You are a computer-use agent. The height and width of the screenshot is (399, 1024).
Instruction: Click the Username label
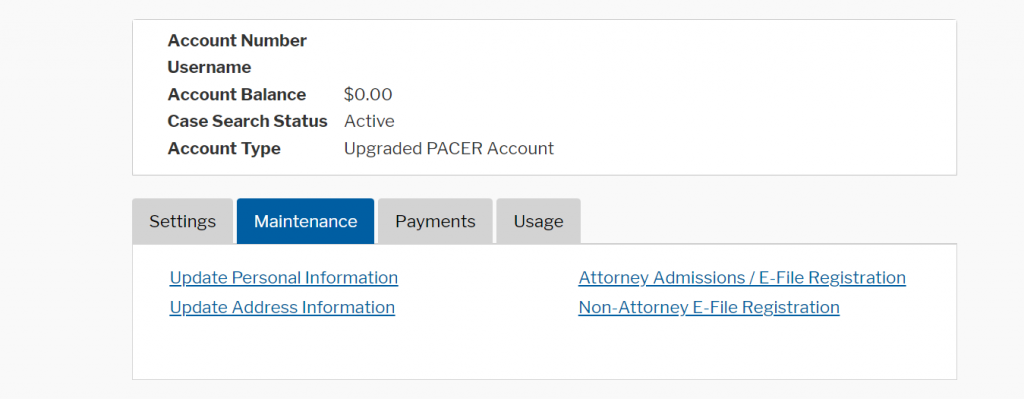(x=209, y=67)
